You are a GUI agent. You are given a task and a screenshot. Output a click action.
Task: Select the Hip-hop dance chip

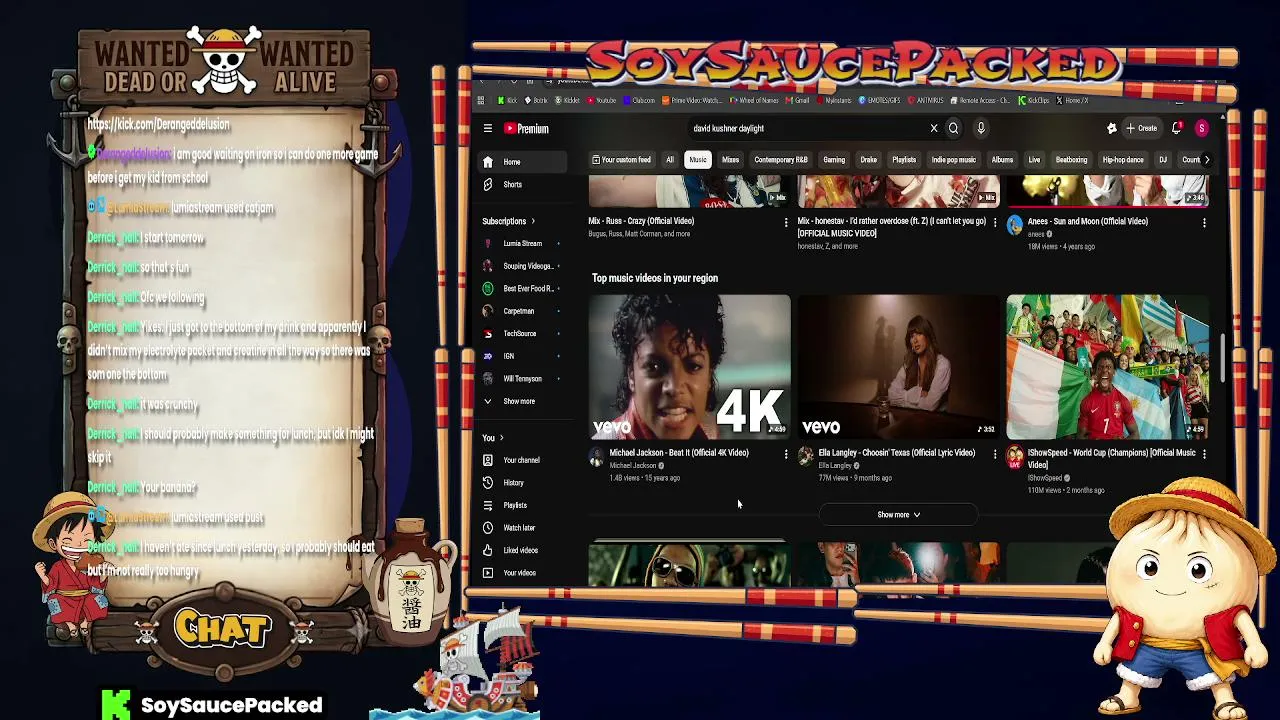coord(1123,160)
